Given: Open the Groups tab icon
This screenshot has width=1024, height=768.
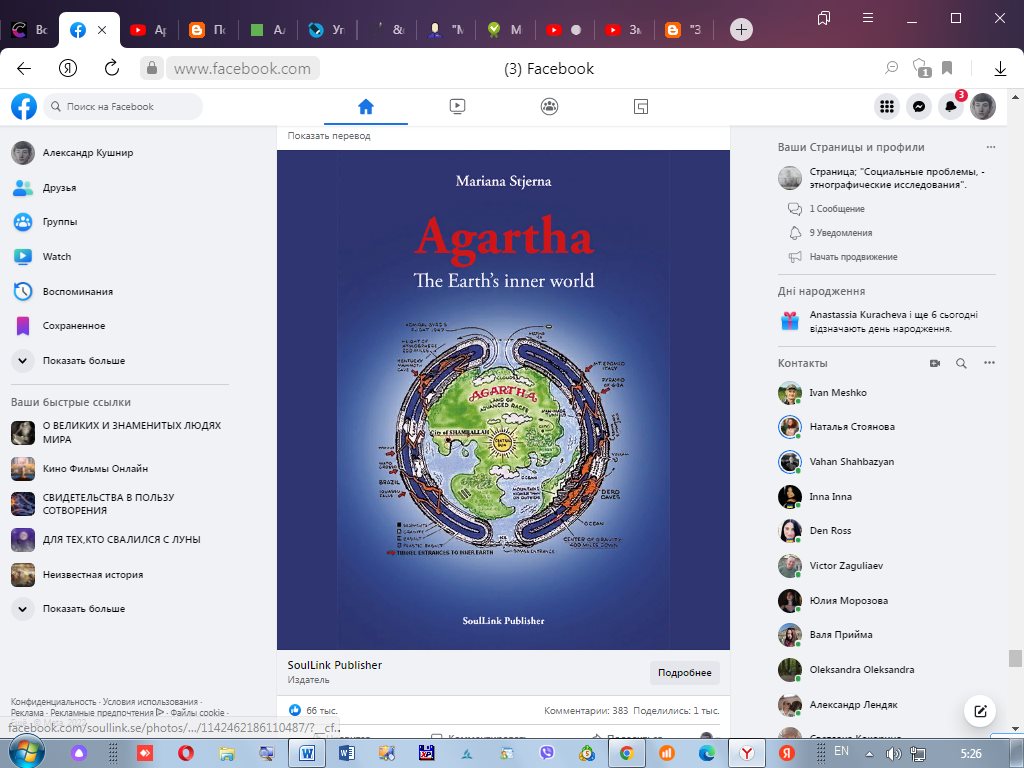Looking at the screenshot, I should coord(549,106).
